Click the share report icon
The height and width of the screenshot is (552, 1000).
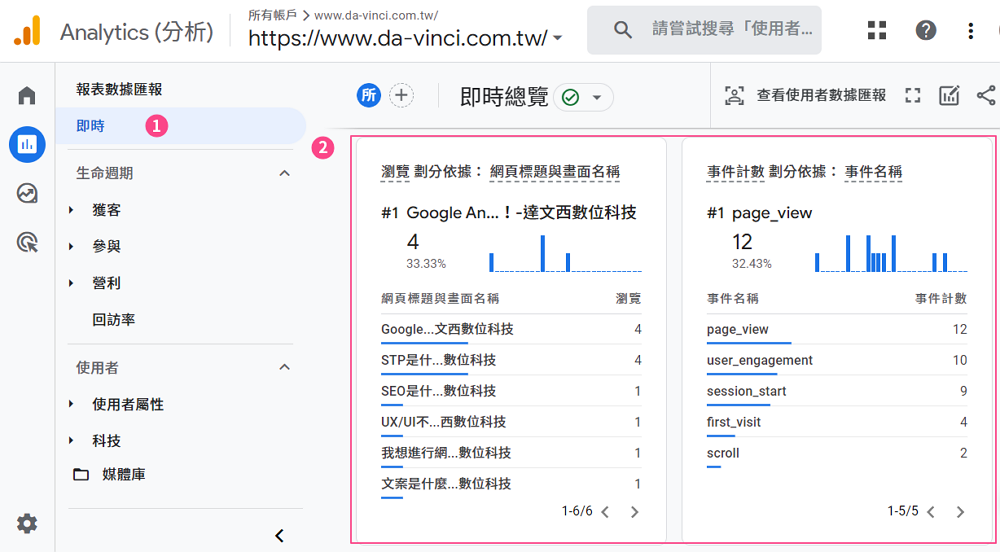(986, 96)
